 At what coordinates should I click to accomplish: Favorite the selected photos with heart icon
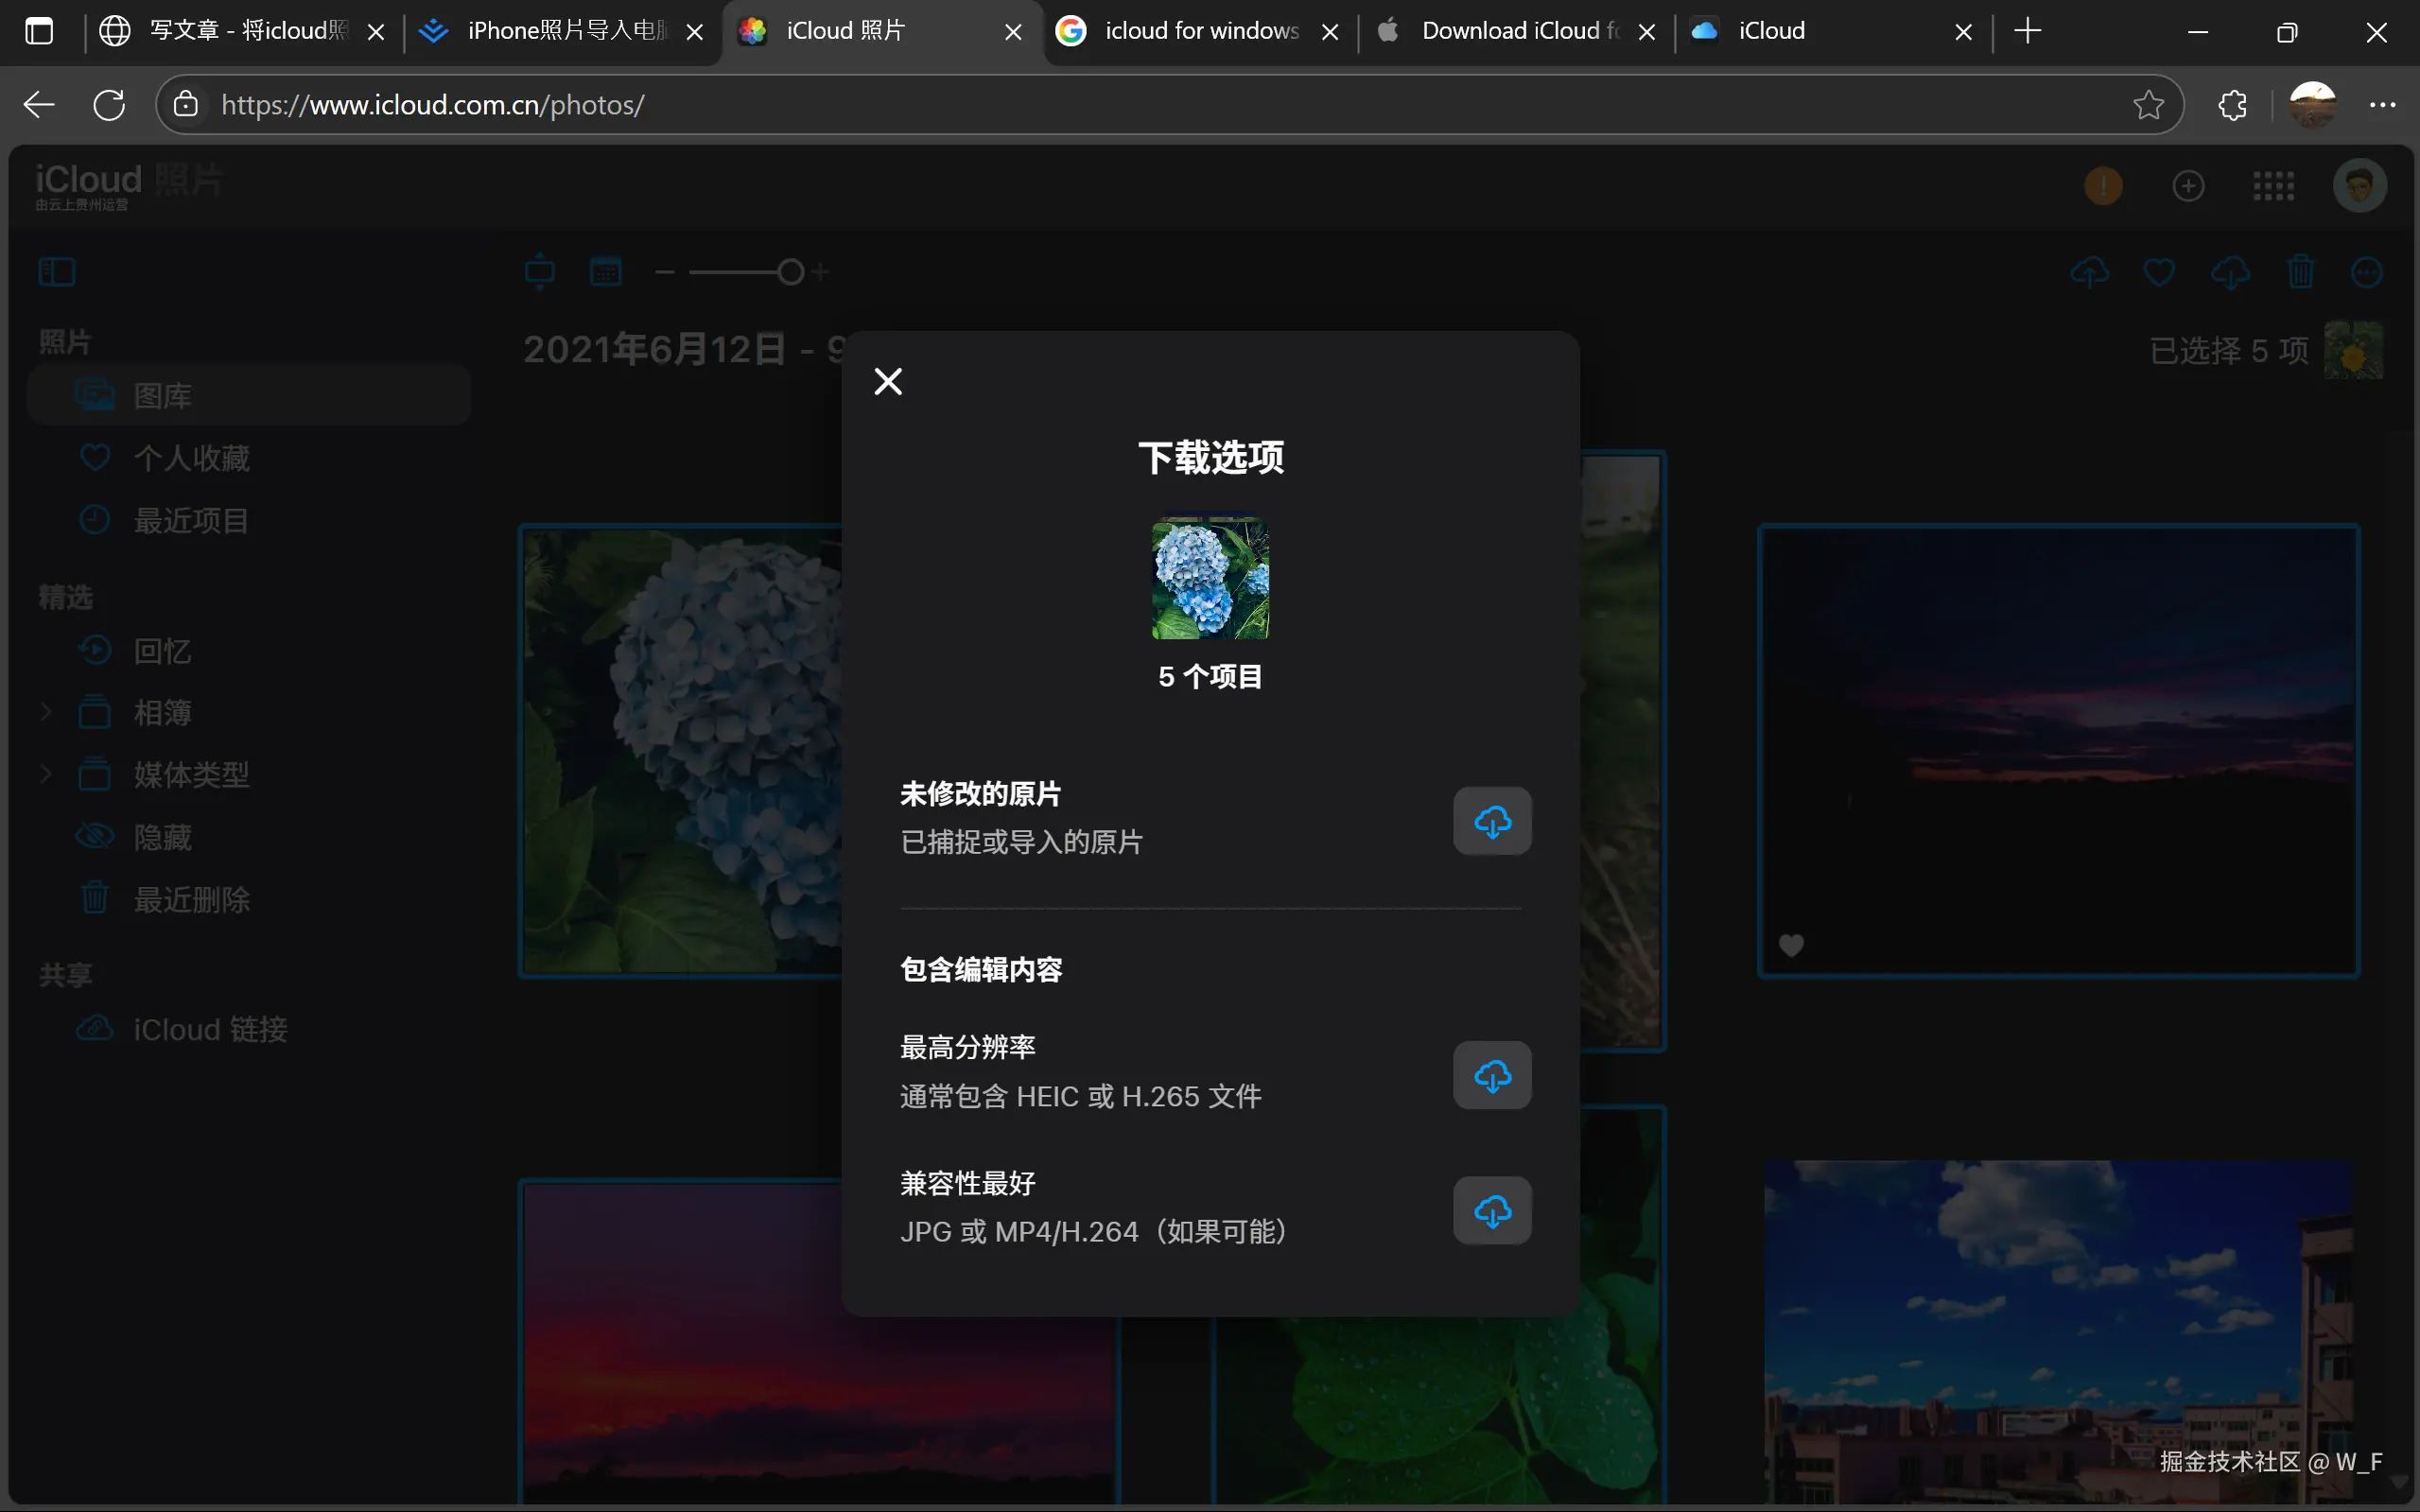(x=2160, y=272)
